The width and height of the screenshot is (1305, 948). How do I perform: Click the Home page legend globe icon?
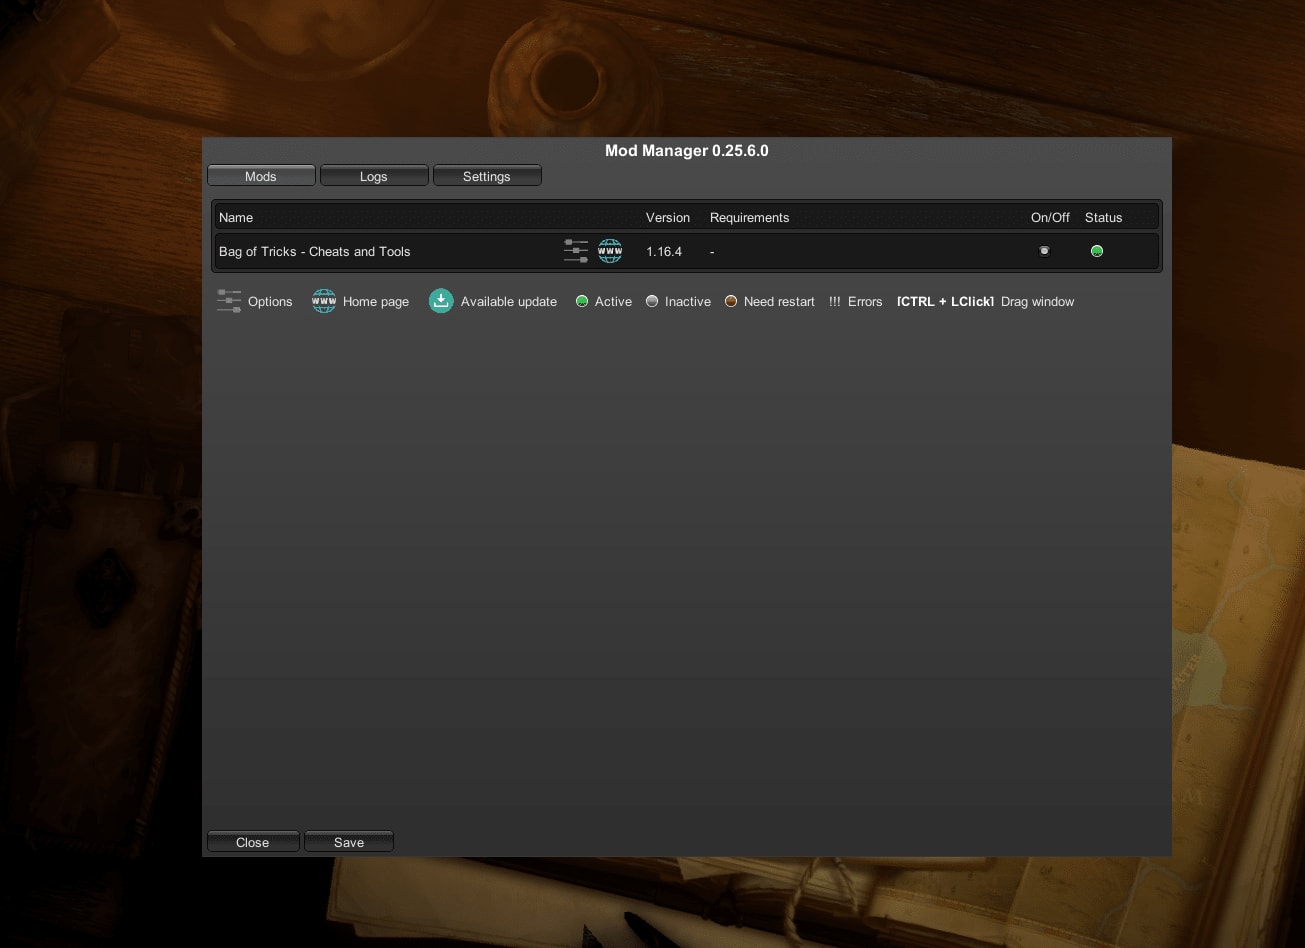pyautogui.click(x=324, y=301)
